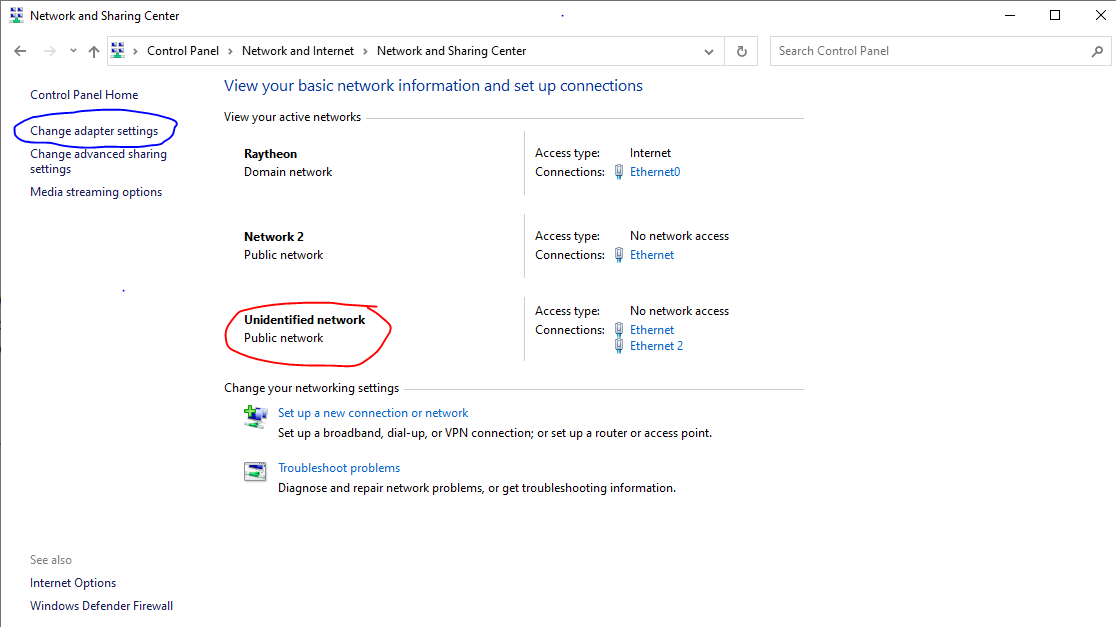This screenshot has width=1116, height=627.
Task: Click the Media streaming options link
Action: 96,192
